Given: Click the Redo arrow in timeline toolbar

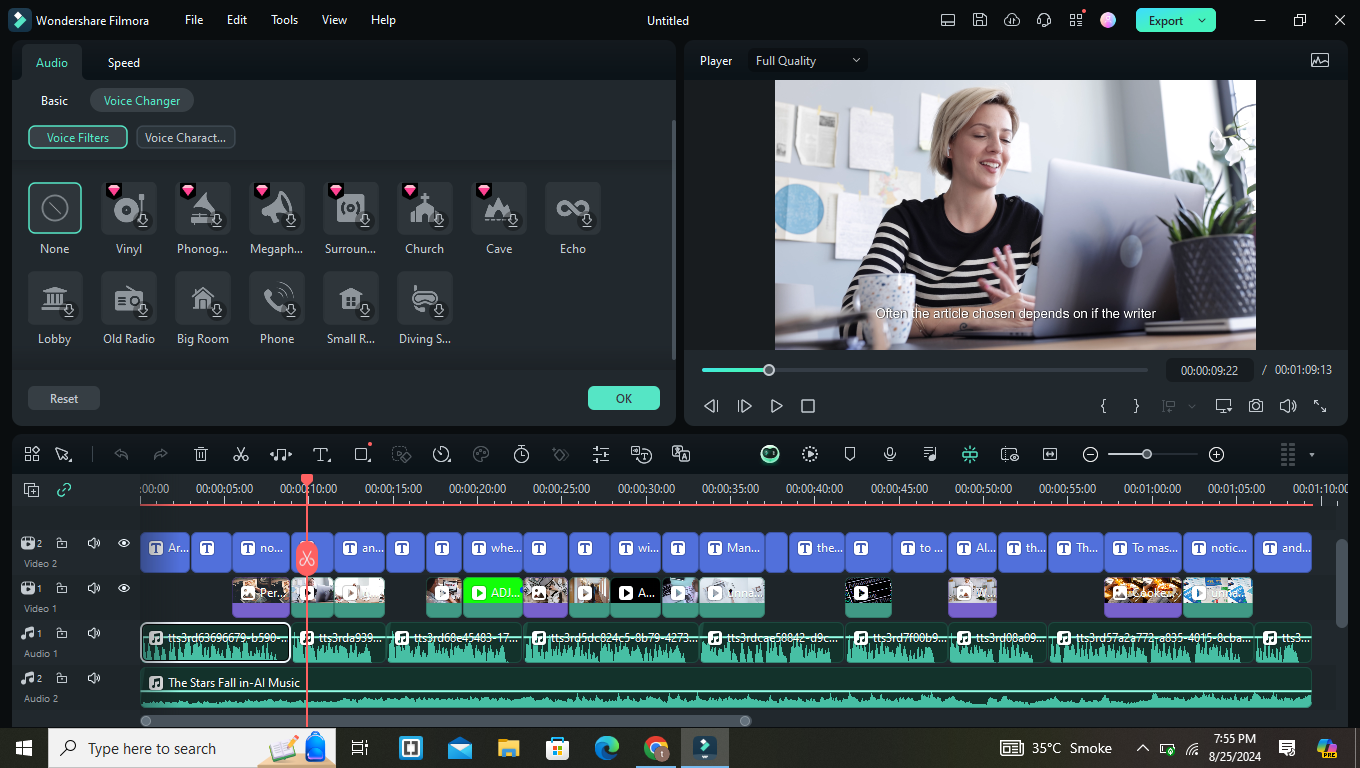Looking at the screenshot, I should click(160, 454).
